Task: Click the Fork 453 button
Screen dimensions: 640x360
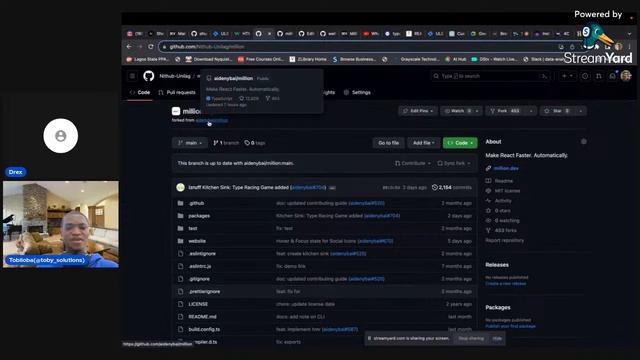Action: click(505, 111)
